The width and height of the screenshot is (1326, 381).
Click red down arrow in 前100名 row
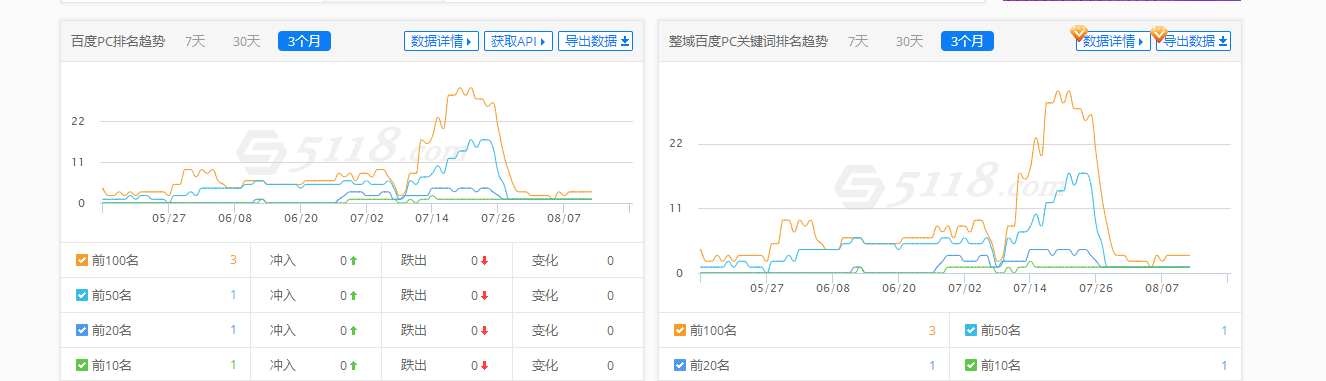[x=484, y=261]
